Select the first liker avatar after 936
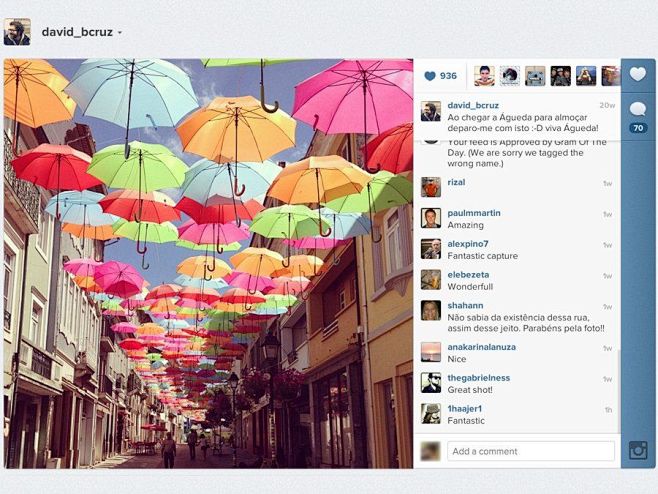 [x=484, y=76]
